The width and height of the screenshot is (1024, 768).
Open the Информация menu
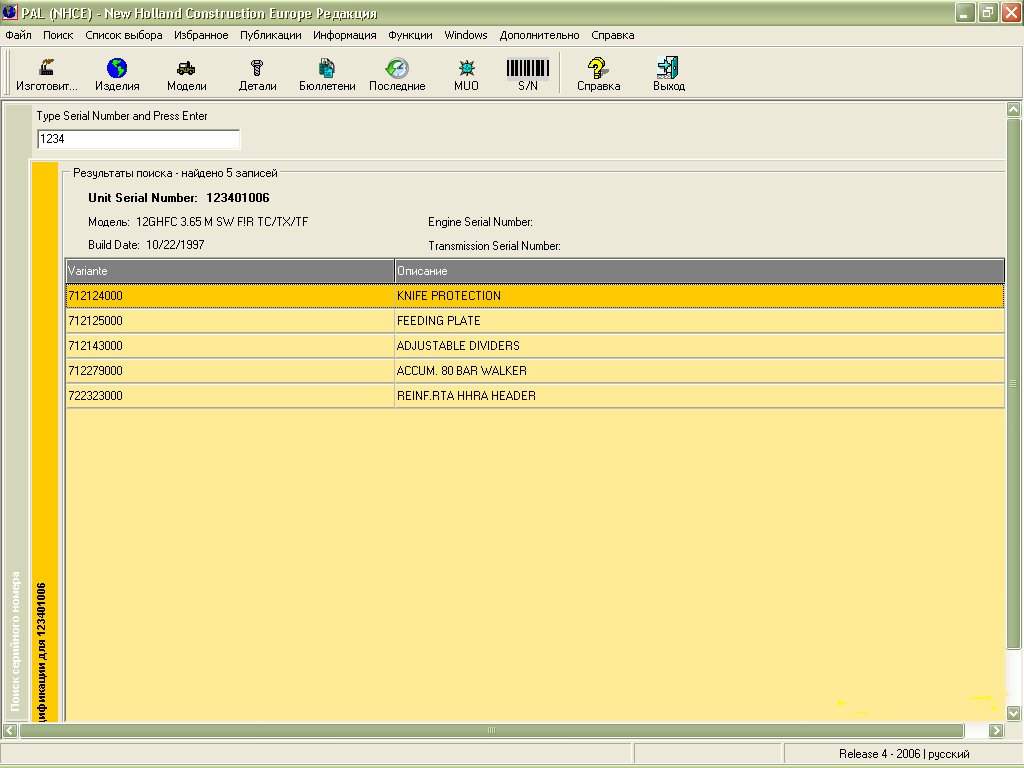[345, 35]
